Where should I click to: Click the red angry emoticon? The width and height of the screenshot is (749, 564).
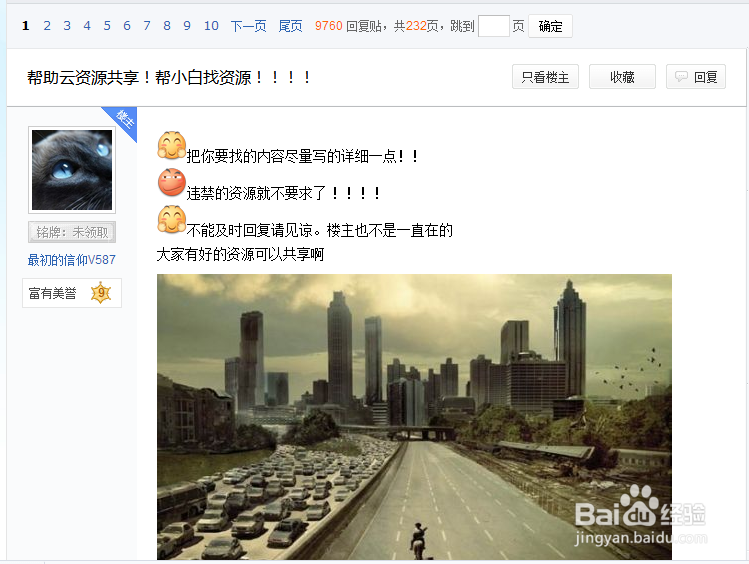pyautogui.click(x=171, y=182)
